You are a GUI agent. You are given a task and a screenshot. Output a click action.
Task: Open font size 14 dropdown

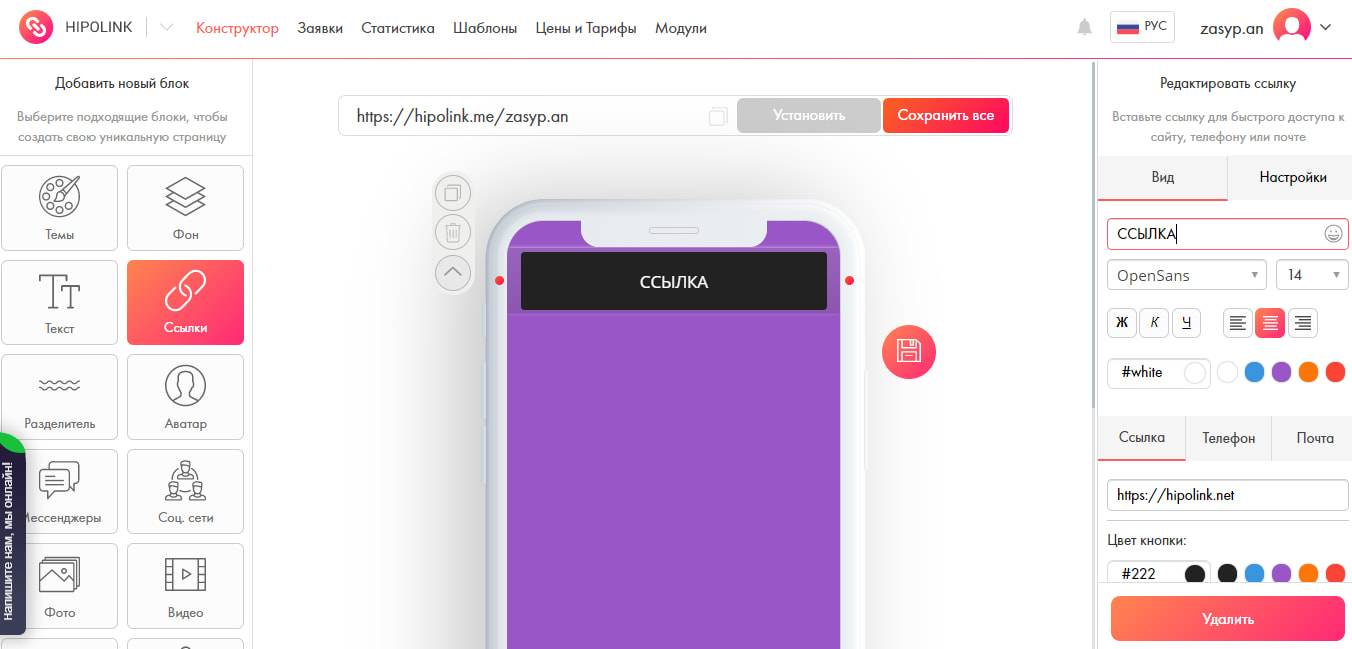1312,275
